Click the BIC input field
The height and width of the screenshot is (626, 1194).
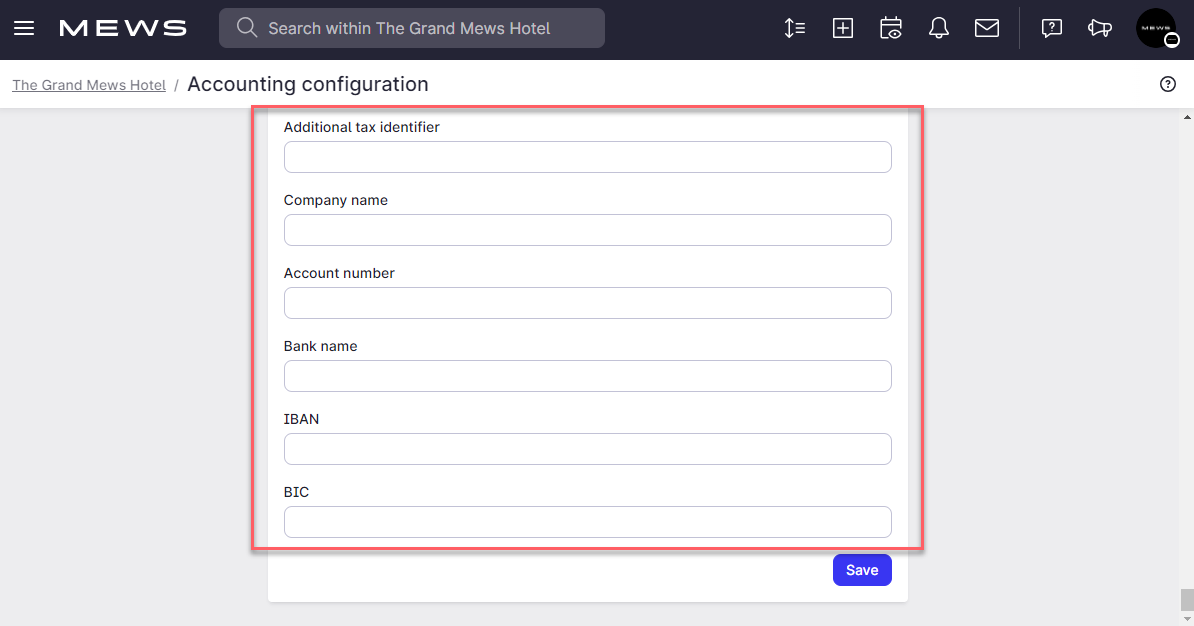587,521
